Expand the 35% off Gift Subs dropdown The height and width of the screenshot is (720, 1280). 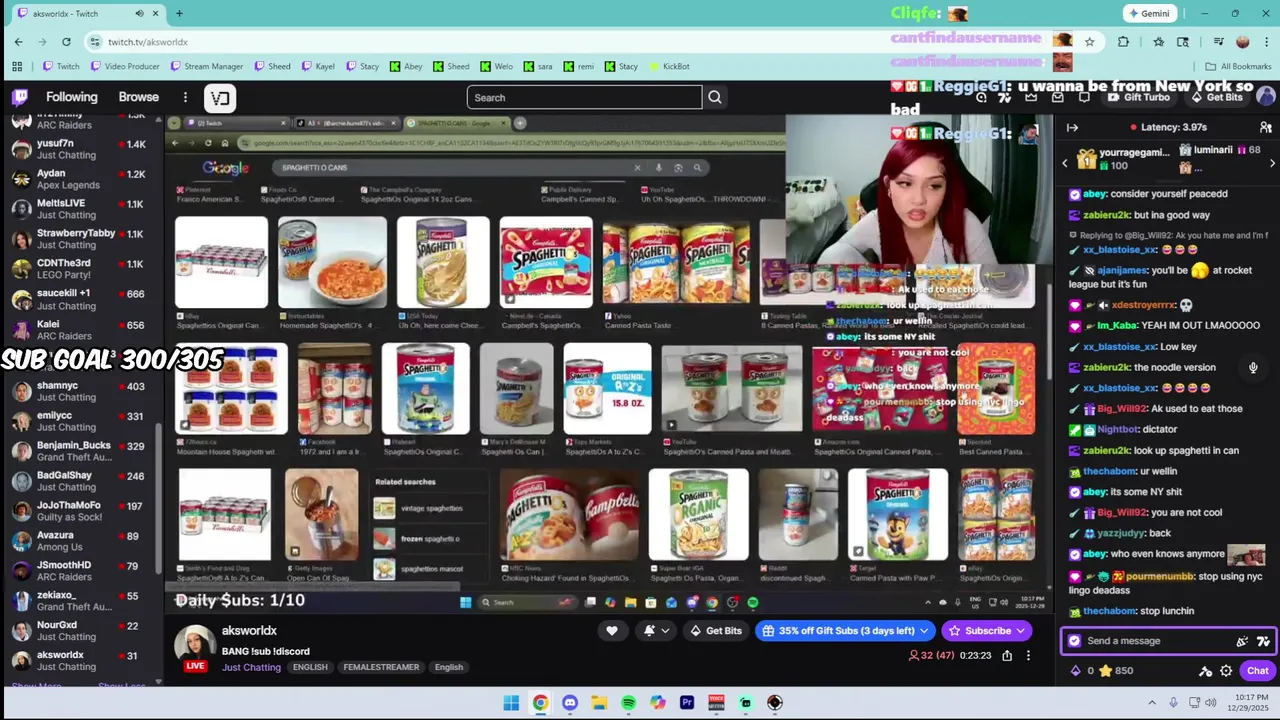tap(923, 630)
